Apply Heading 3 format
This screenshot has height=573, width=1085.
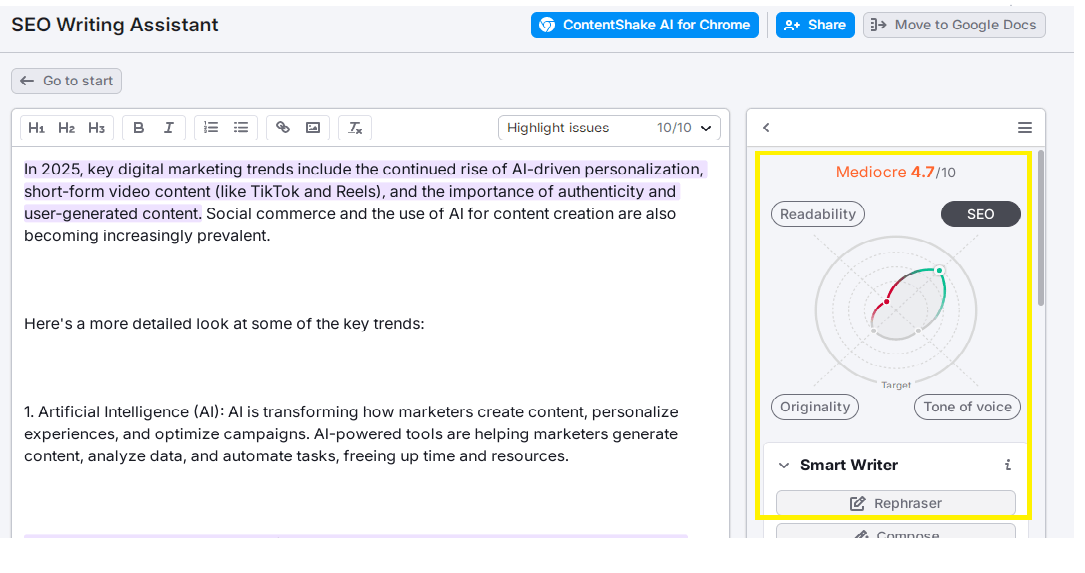click(96, 128)
